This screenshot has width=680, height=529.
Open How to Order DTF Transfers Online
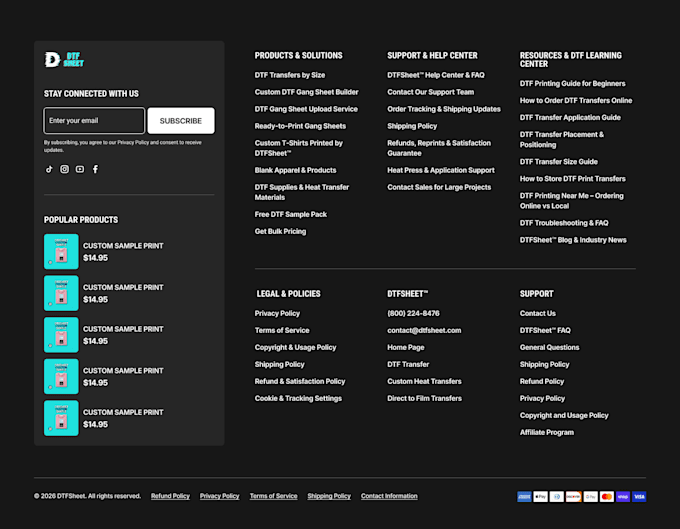click(576, 100)
